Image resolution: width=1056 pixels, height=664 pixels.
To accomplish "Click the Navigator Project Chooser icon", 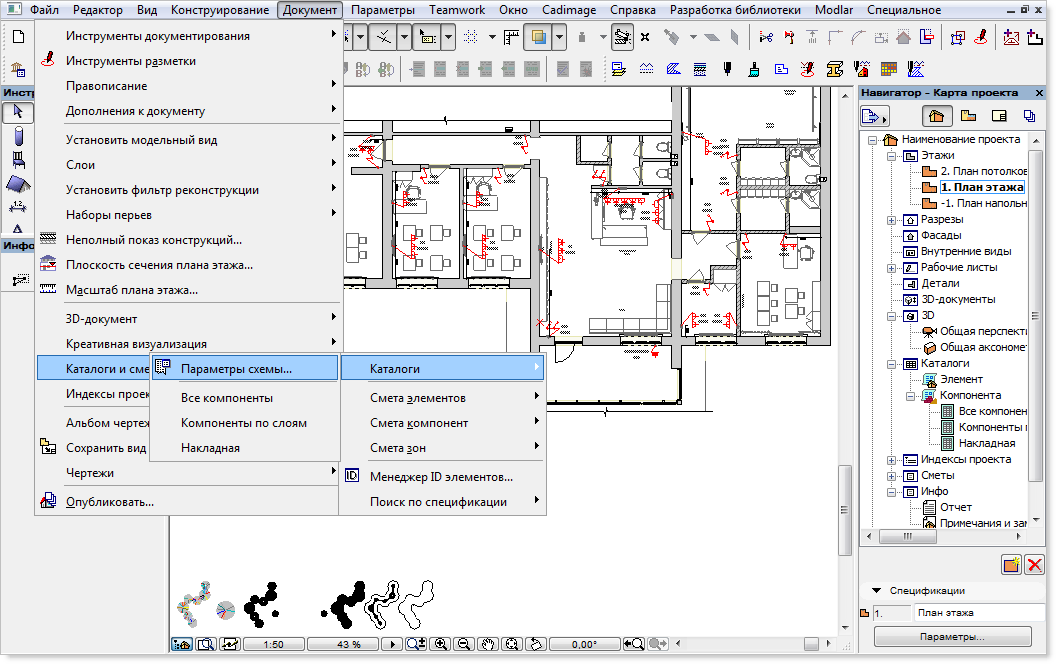I will click(x=874, y=117).
